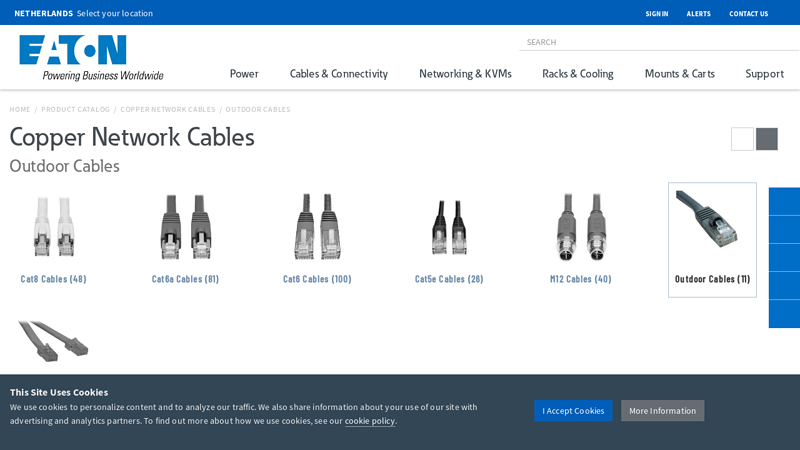Open Cat5e Cables product image
The width and height of the screenshot is (800, 450).
coord(449,228)
